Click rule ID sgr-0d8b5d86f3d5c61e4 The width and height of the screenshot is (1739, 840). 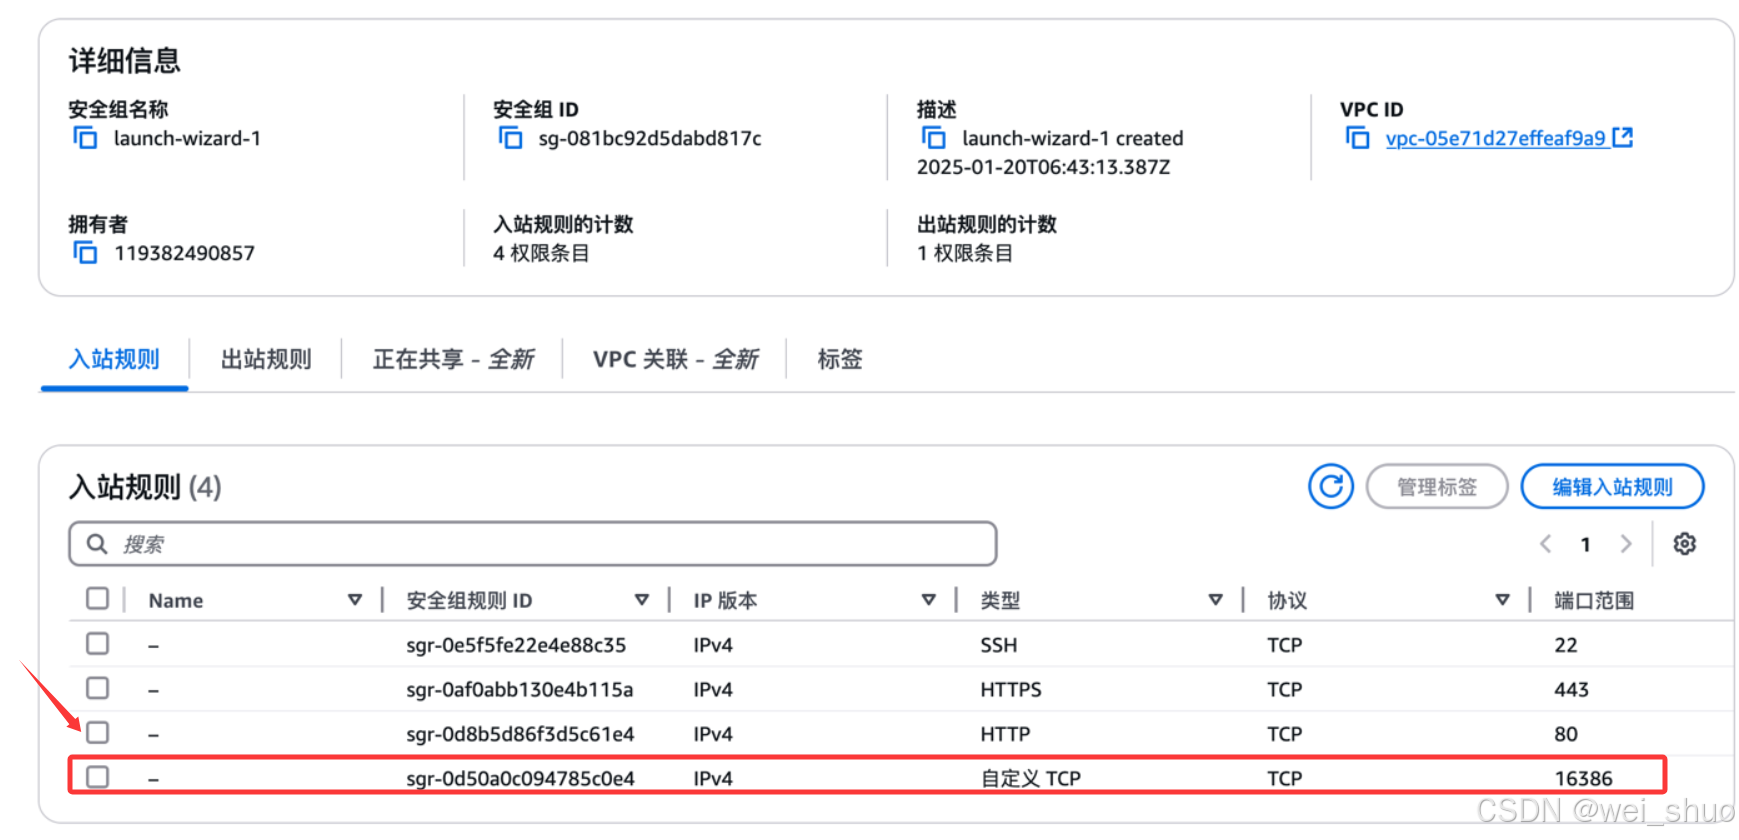coord(520,734)
